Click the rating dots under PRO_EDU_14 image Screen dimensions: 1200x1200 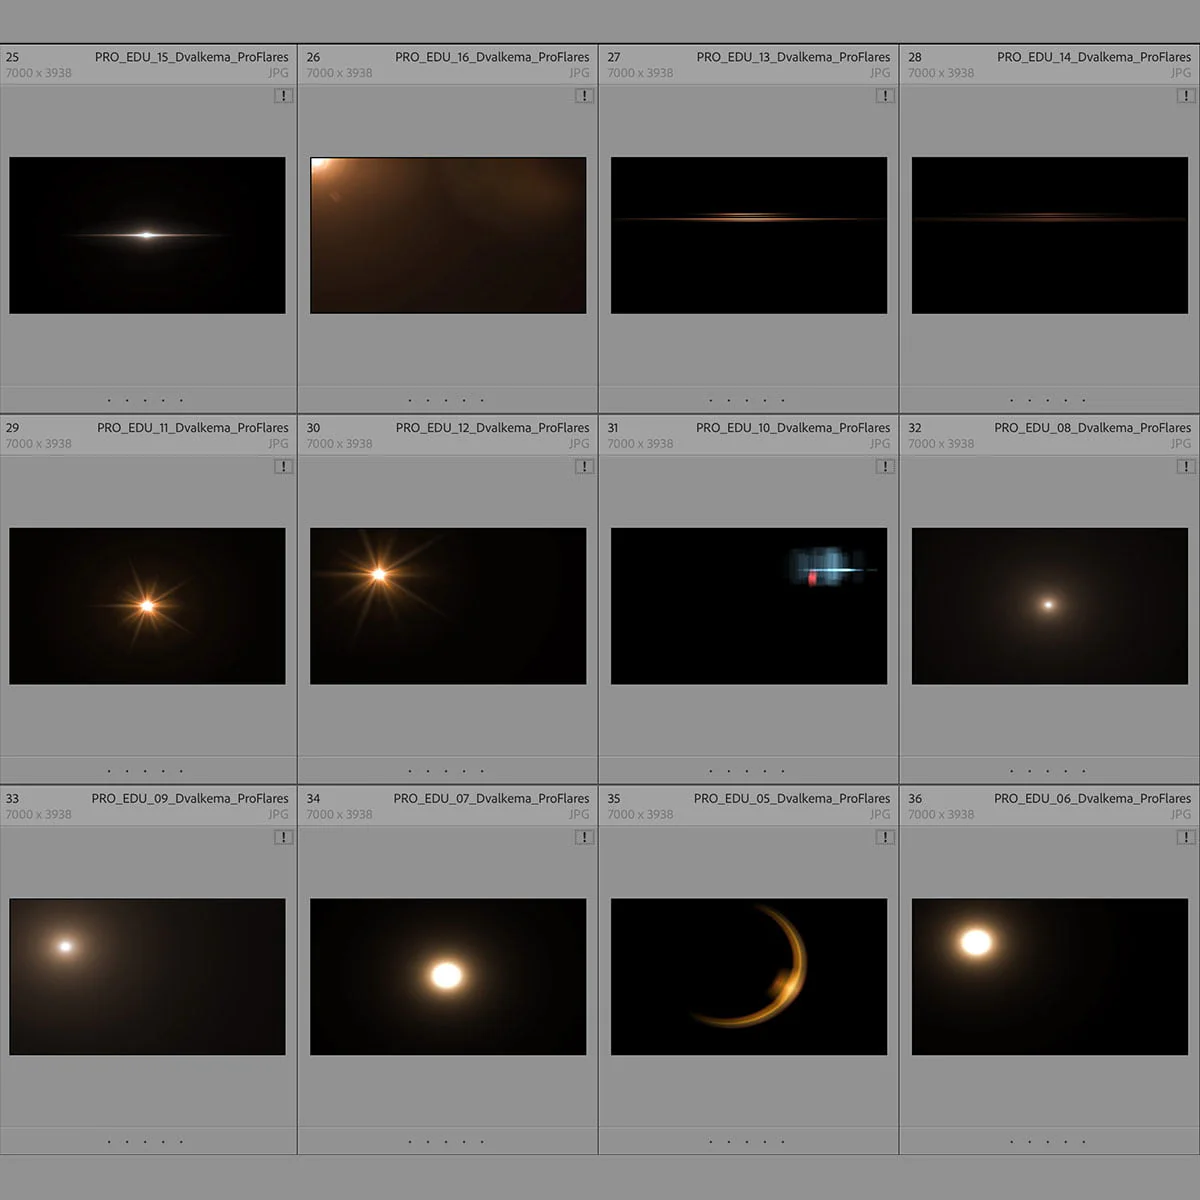coord(1048,400)
